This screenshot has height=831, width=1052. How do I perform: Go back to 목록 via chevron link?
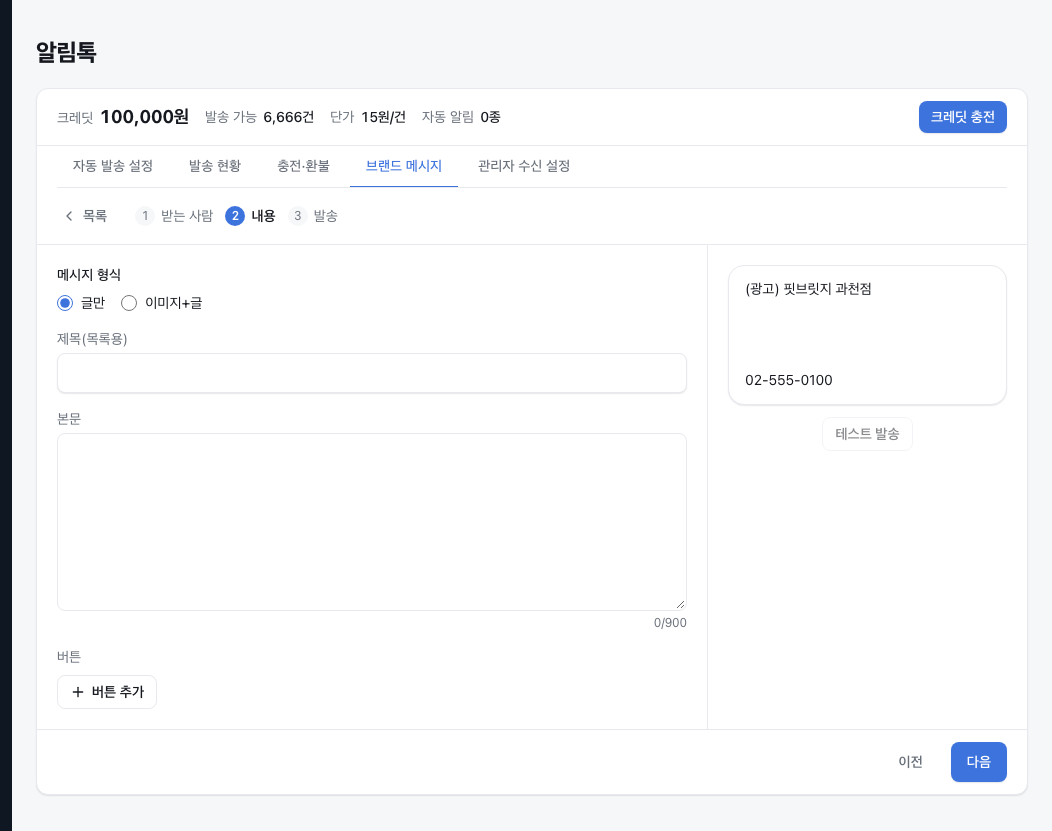pyautogui.click(x=86, y=215)
